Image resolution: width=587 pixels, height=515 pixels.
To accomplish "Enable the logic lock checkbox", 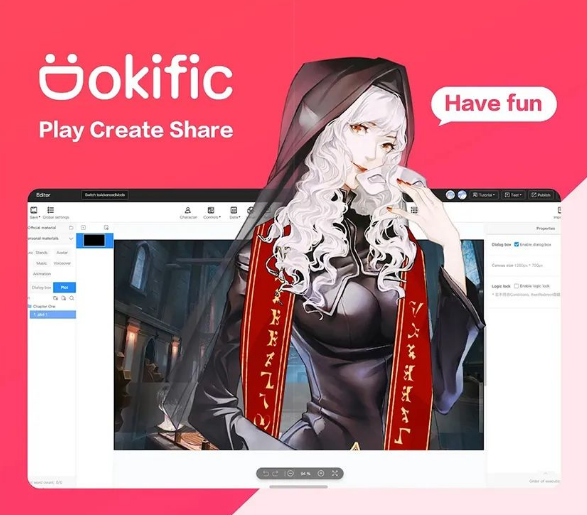I will 516,286.
